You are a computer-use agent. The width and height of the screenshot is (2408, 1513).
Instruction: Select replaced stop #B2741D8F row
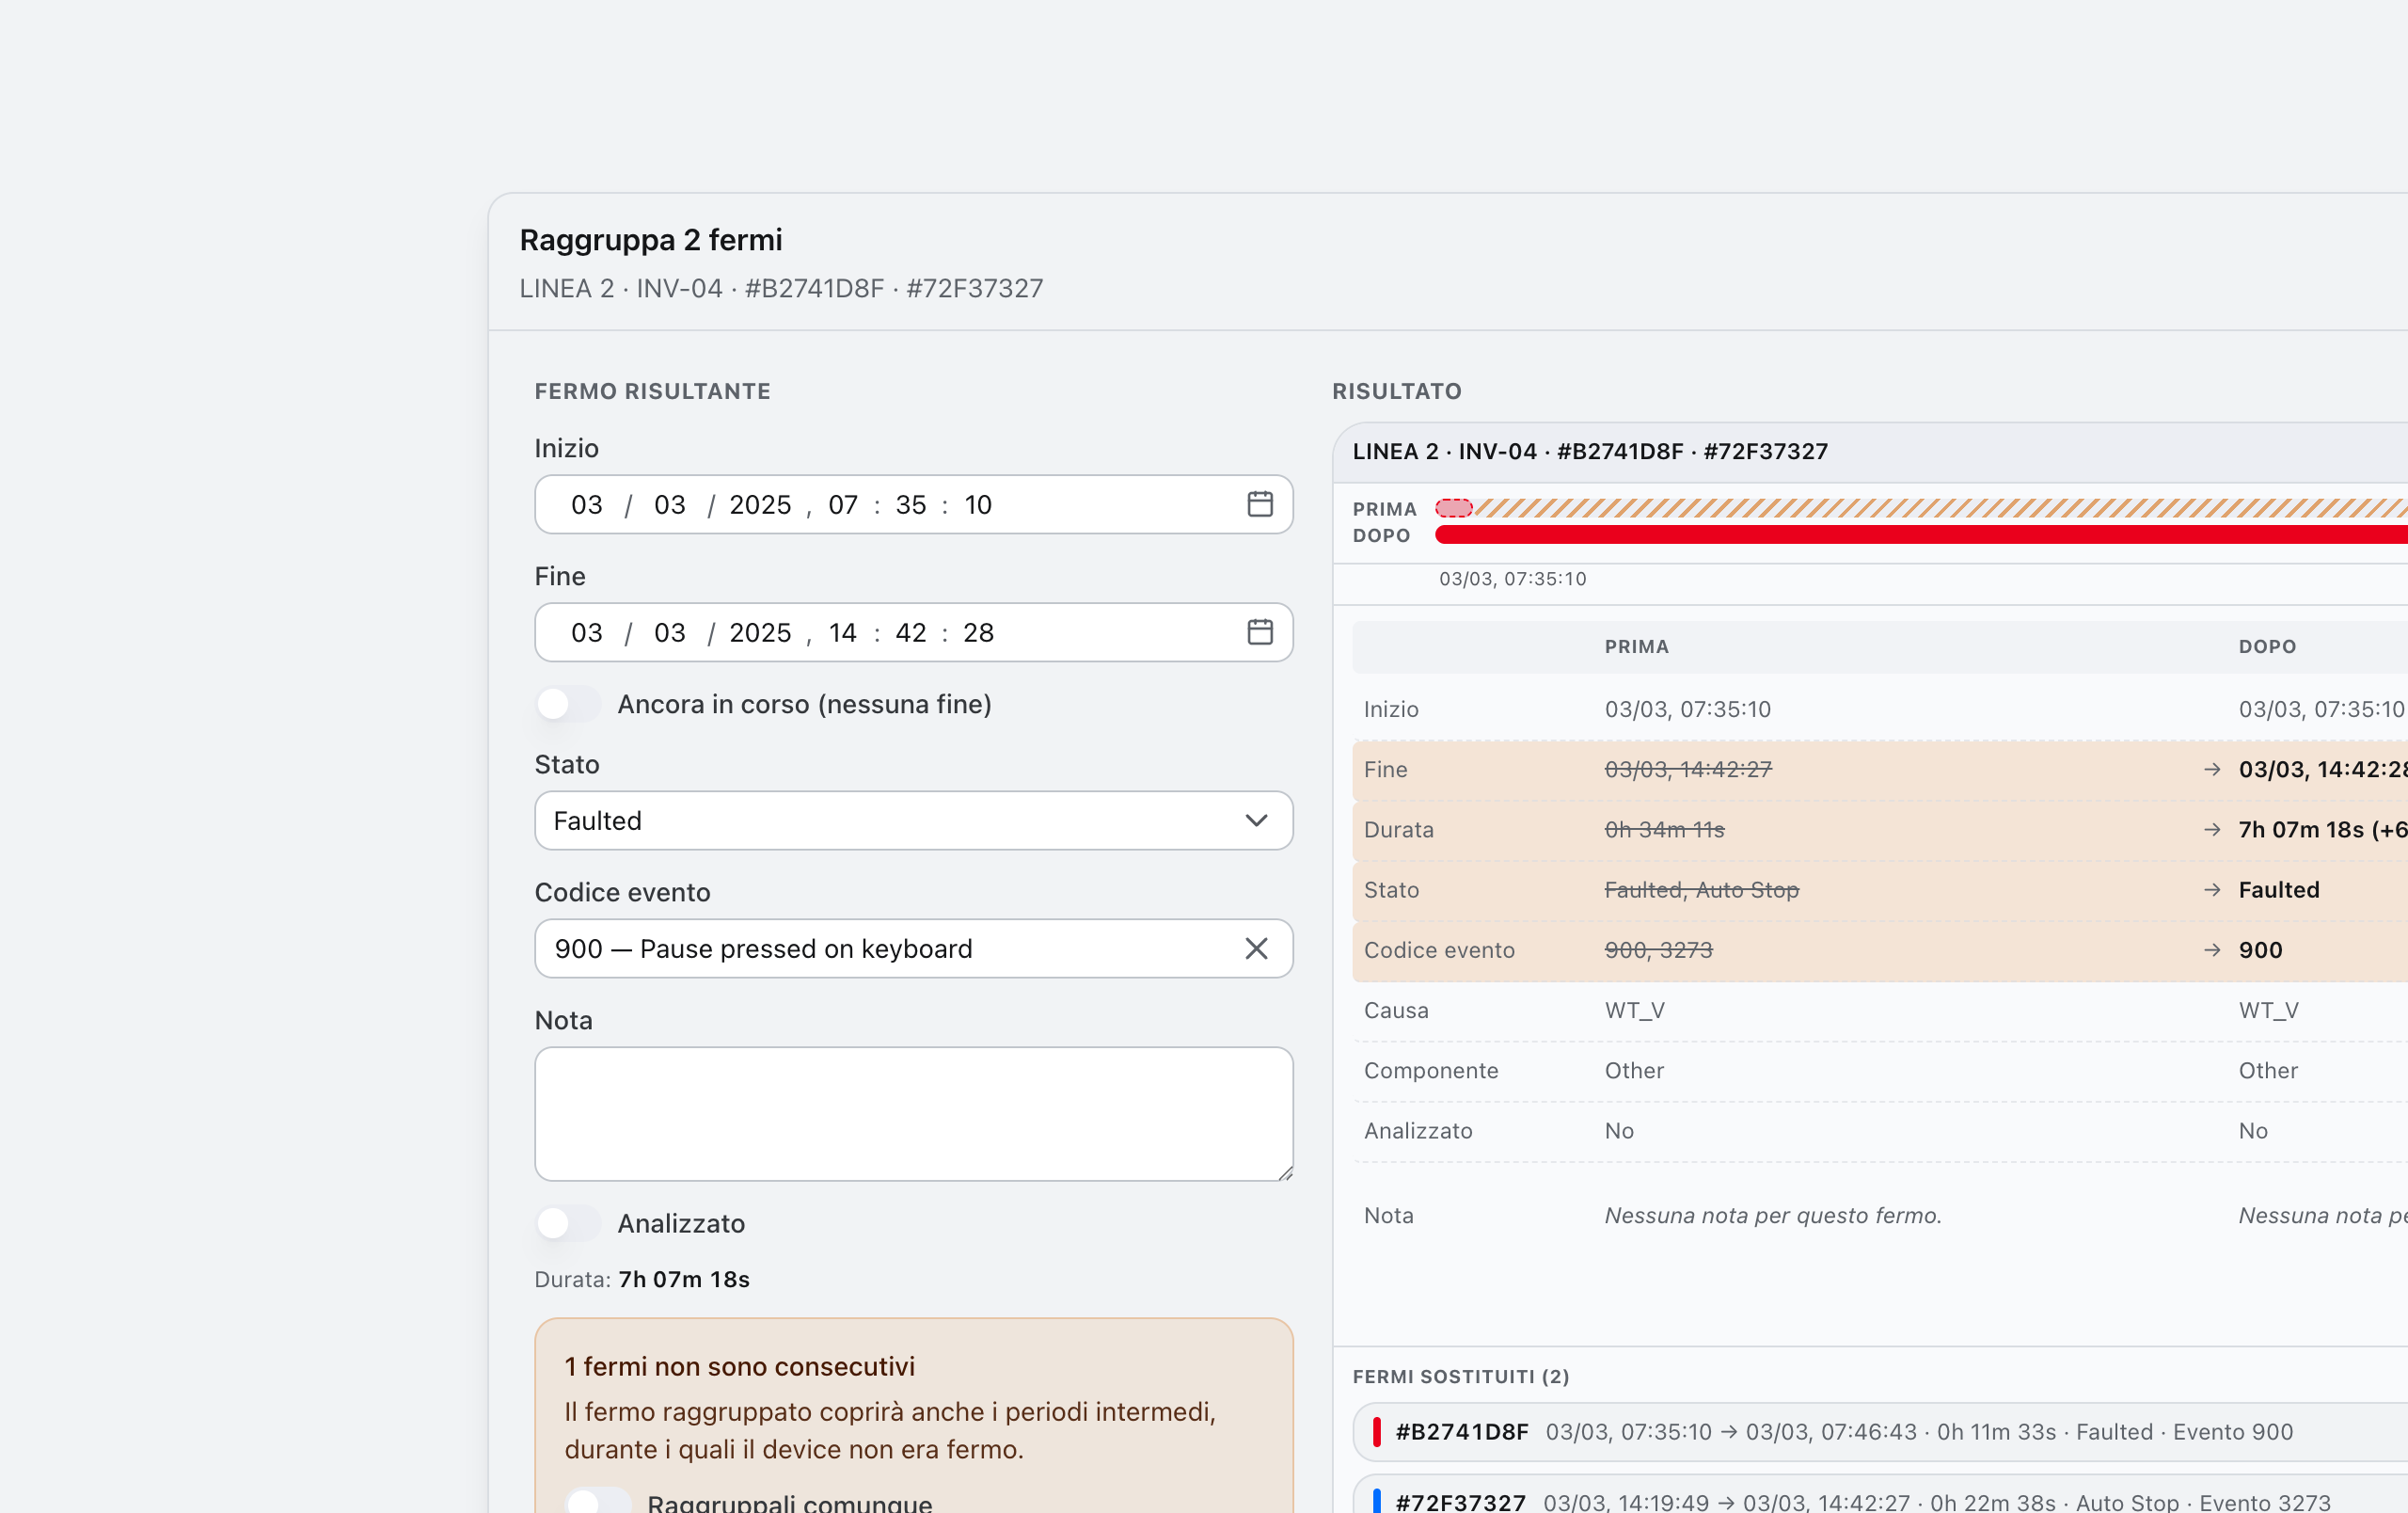point(1880,1432)
